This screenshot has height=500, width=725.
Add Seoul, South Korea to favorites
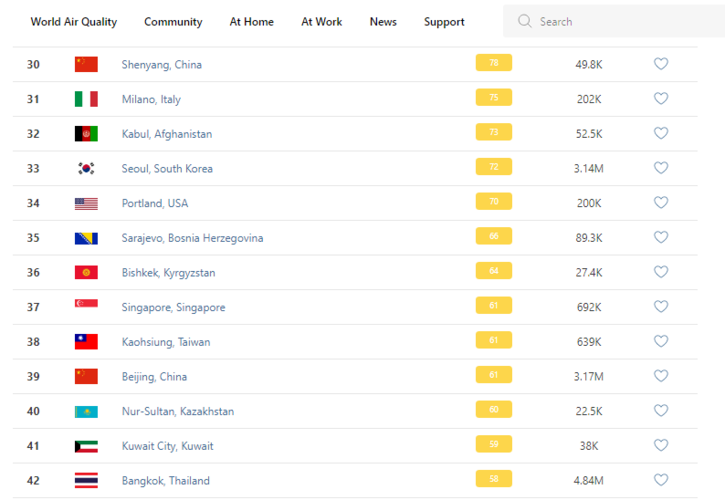pyautogui.click(x=660, y=168)
